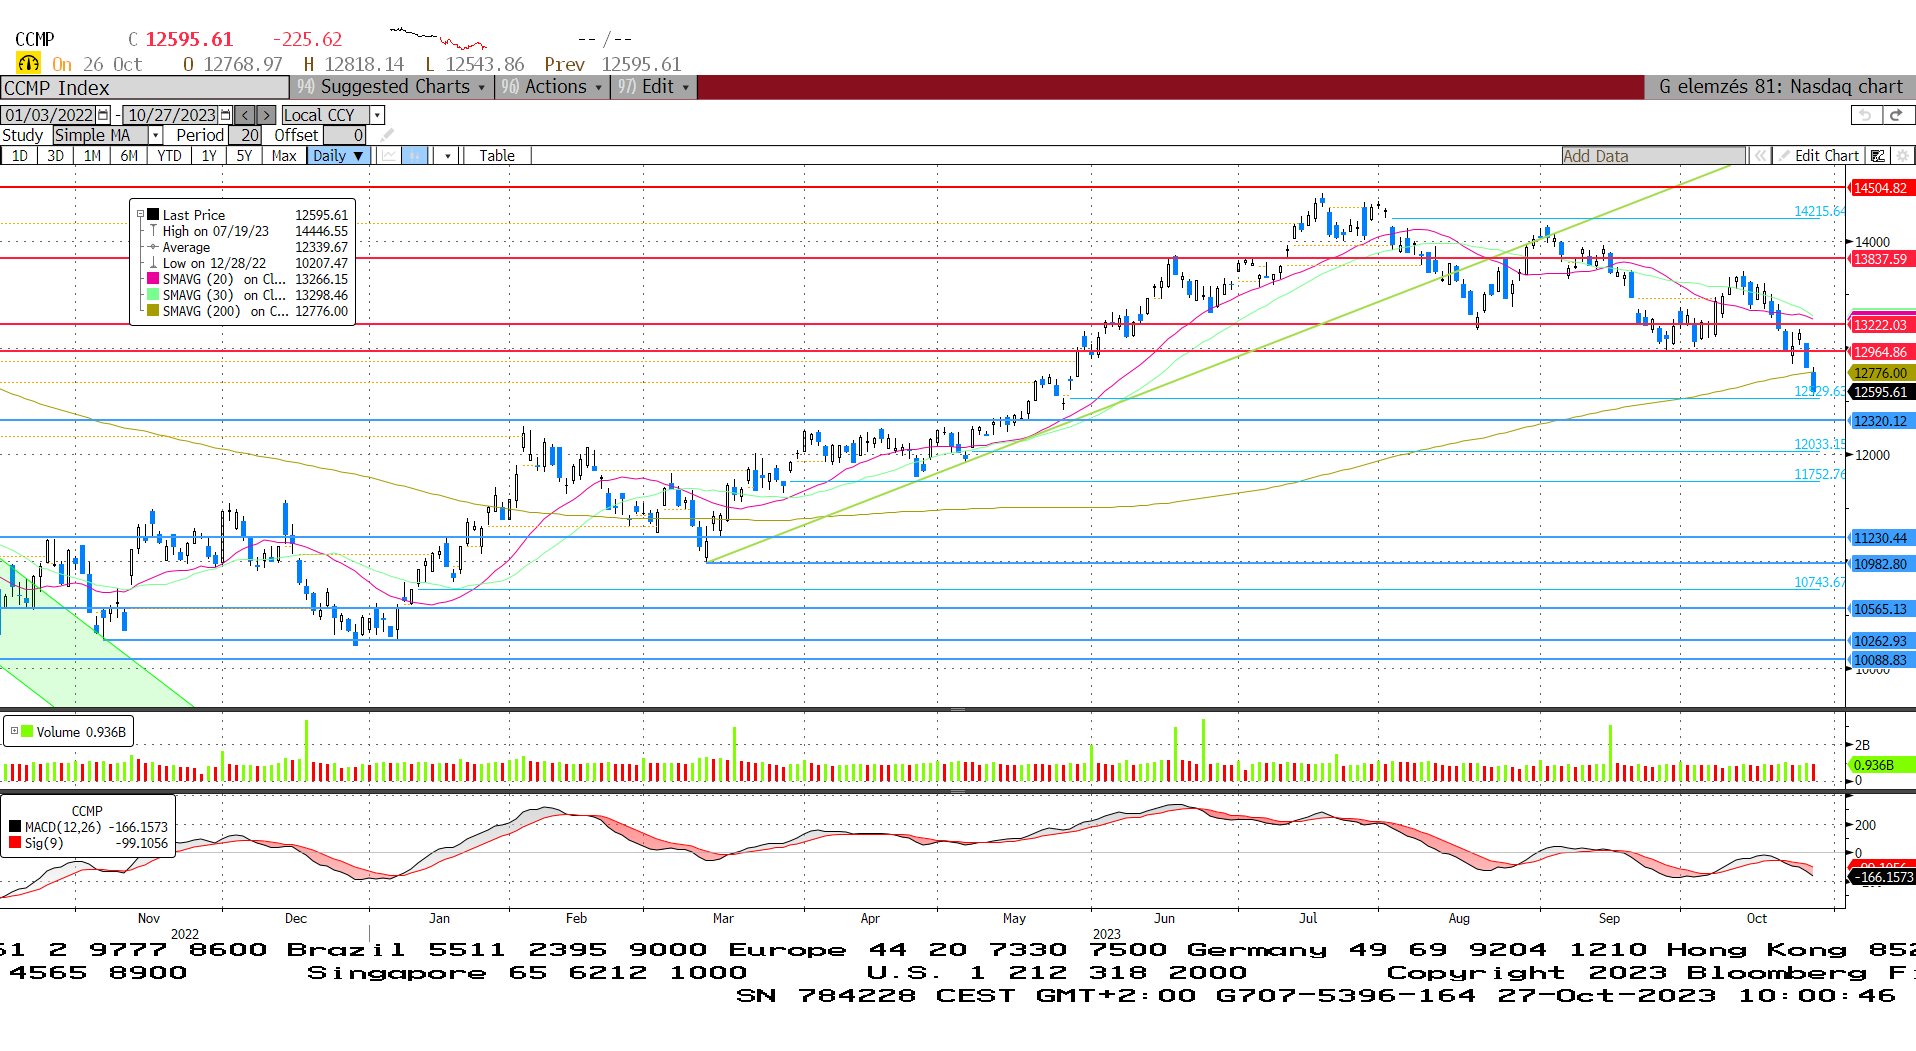This screenshot has height=1051, width=1916.
Task: Click the 13222.03 red price level label
Action: [1880, 325]
